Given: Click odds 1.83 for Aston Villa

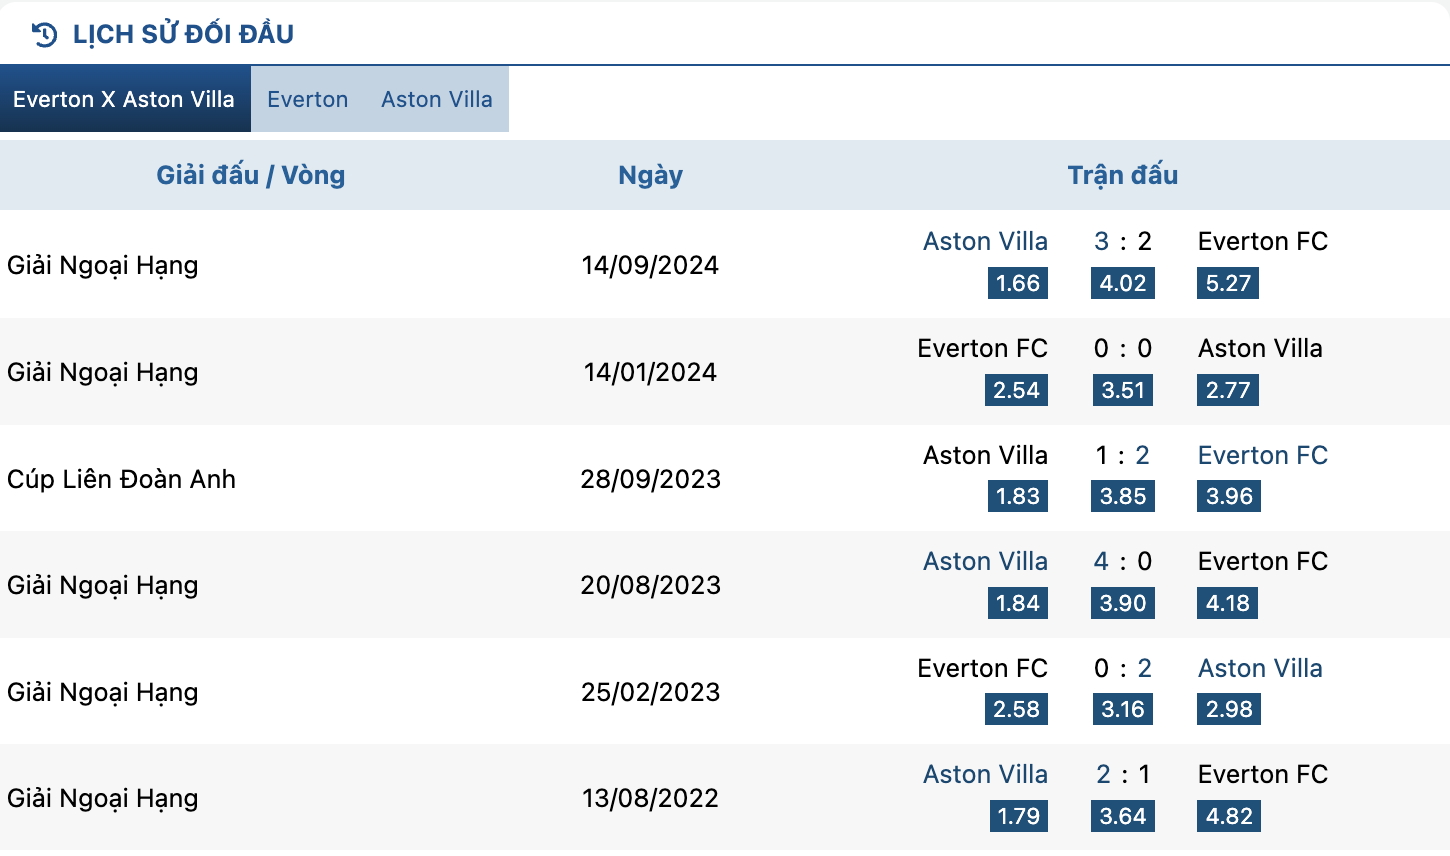Looking at the screenshot, I should [1018, 496].
